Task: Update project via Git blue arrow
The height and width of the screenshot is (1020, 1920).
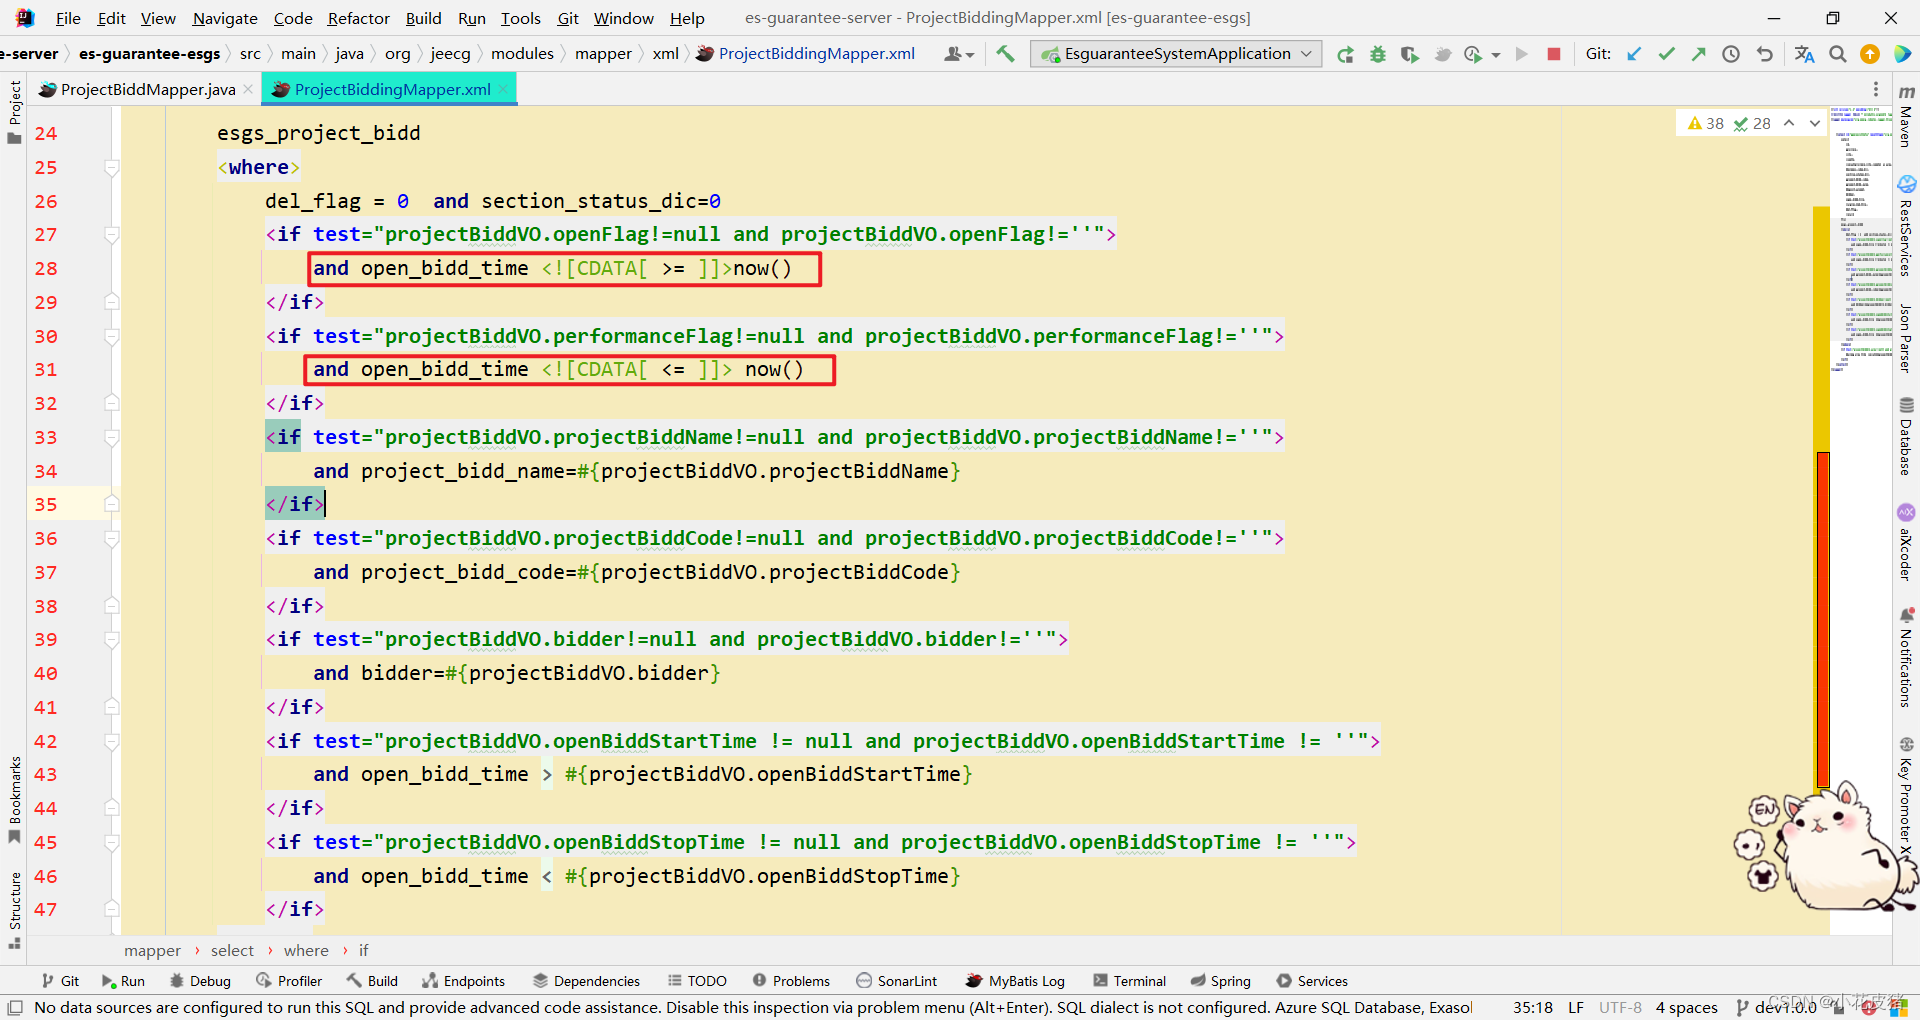Action: click(x=1634, y=54)
